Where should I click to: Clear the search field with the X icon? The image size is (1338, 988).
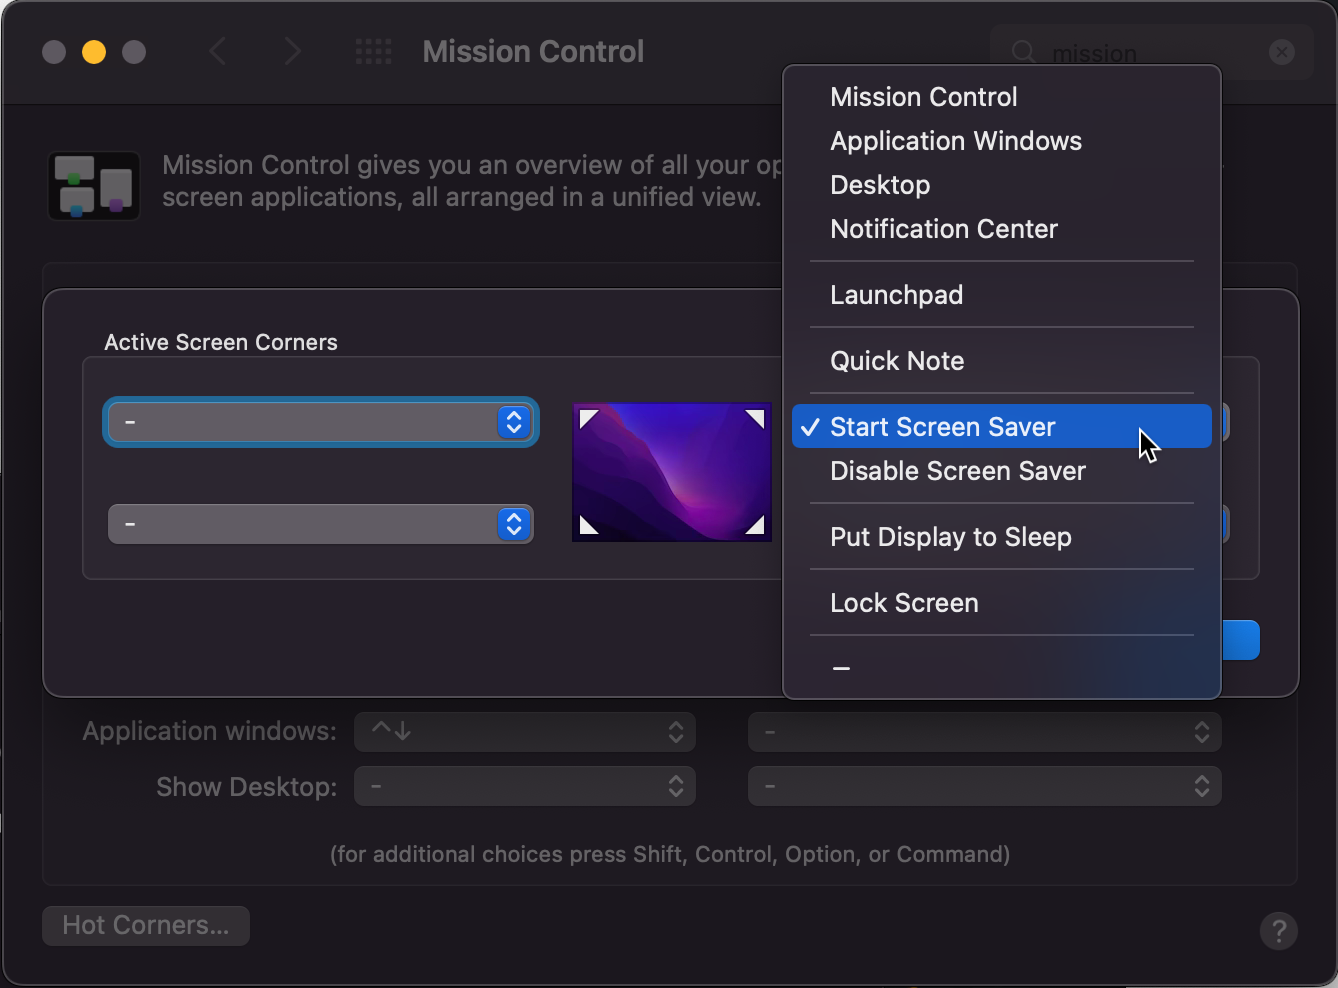pyautogui.click(x=1282, y=52)
